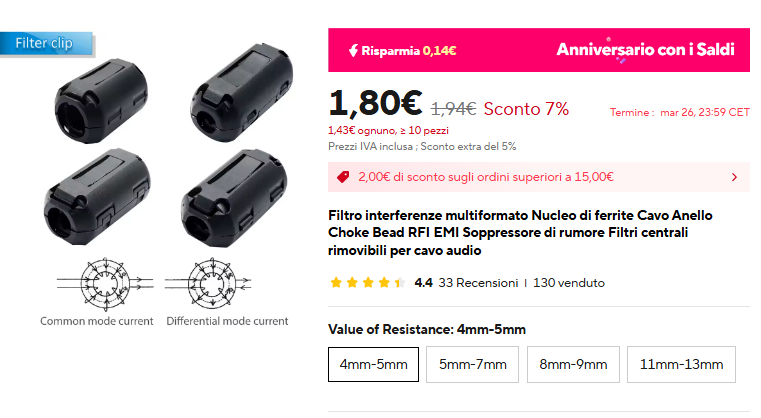Choose the 11mm-13mm size option

pos(681,365)
